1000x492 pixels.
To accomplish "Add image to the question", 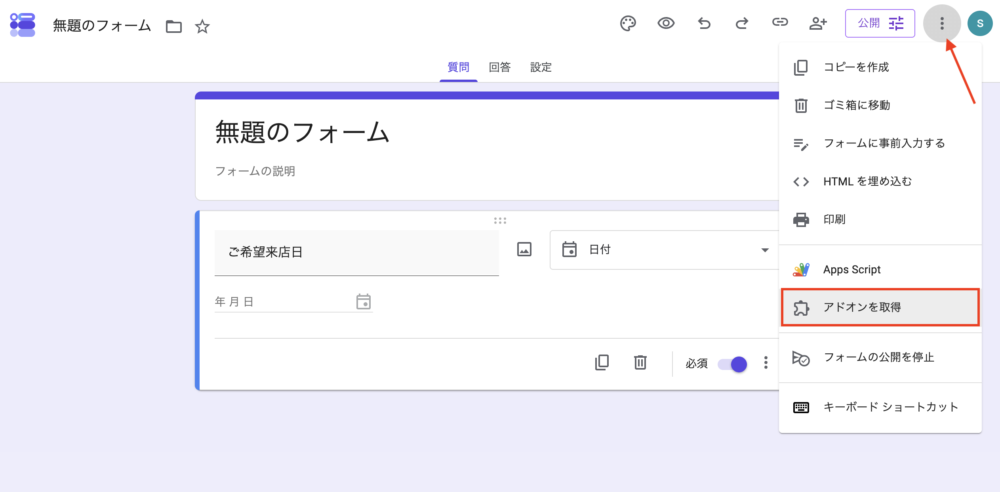I will tap(524, 250).
